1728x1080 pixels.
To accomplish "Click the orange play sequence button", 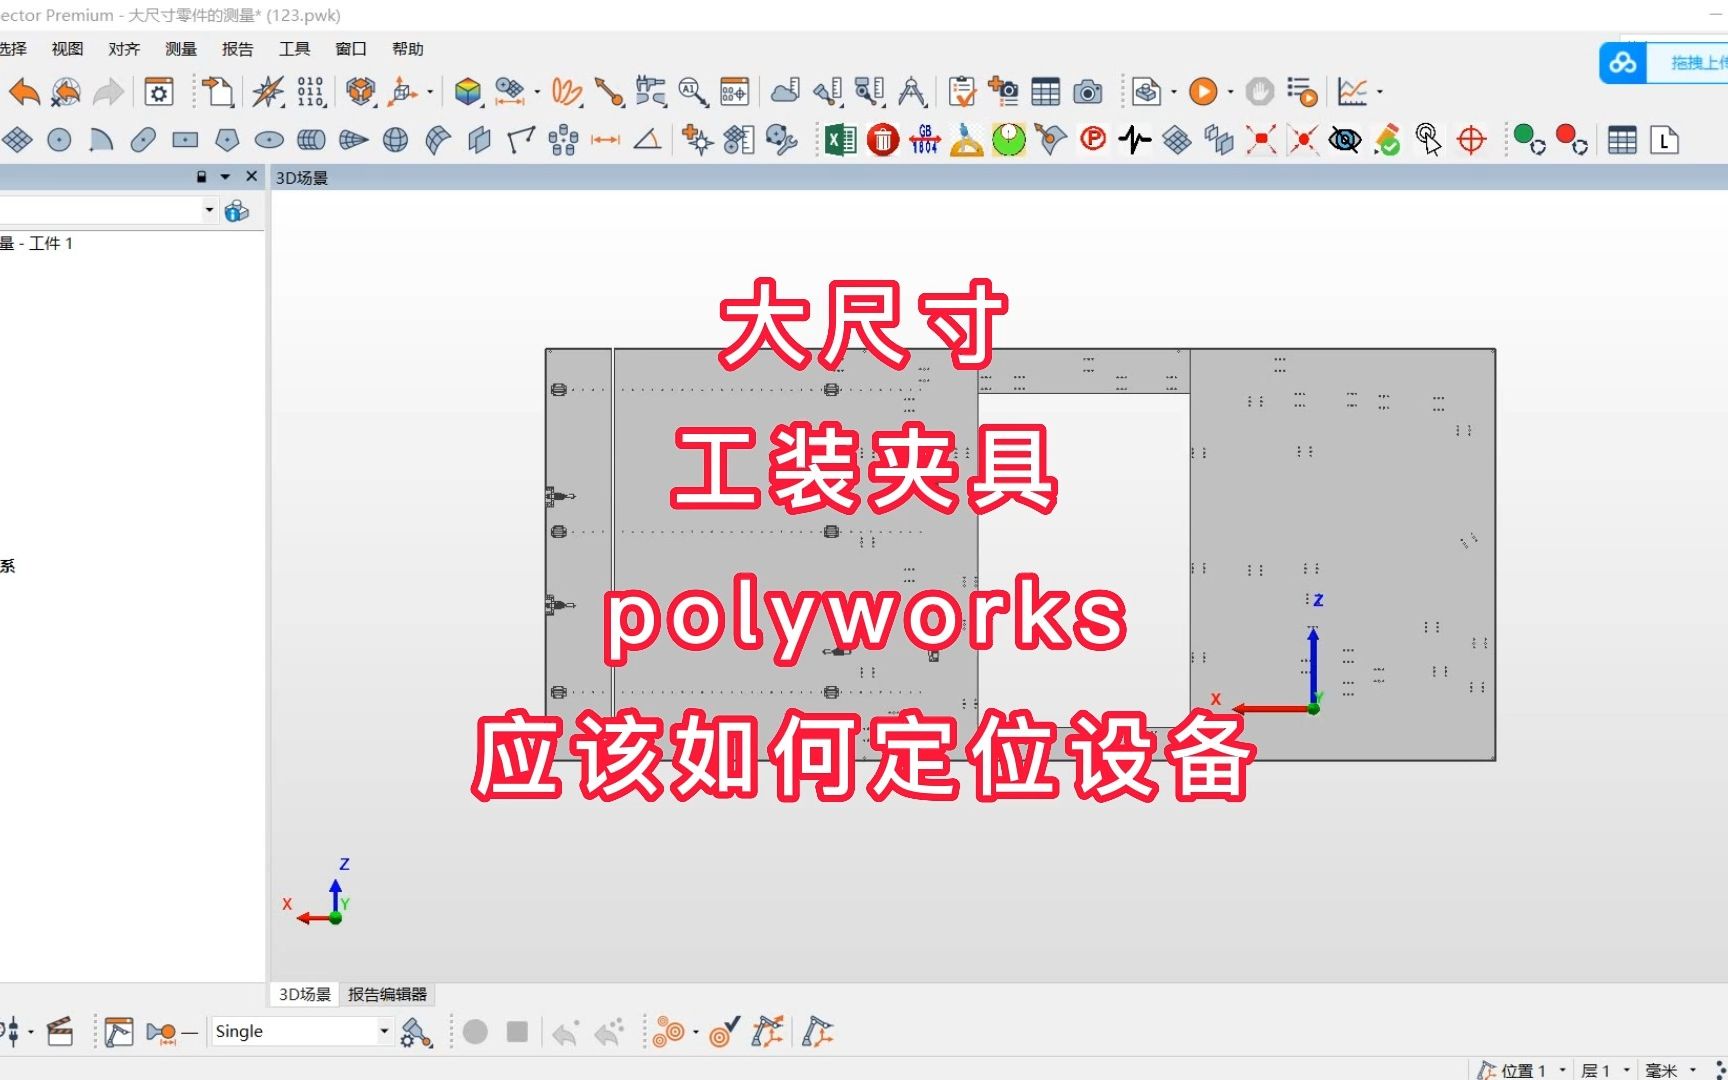I will [1203, 92].
